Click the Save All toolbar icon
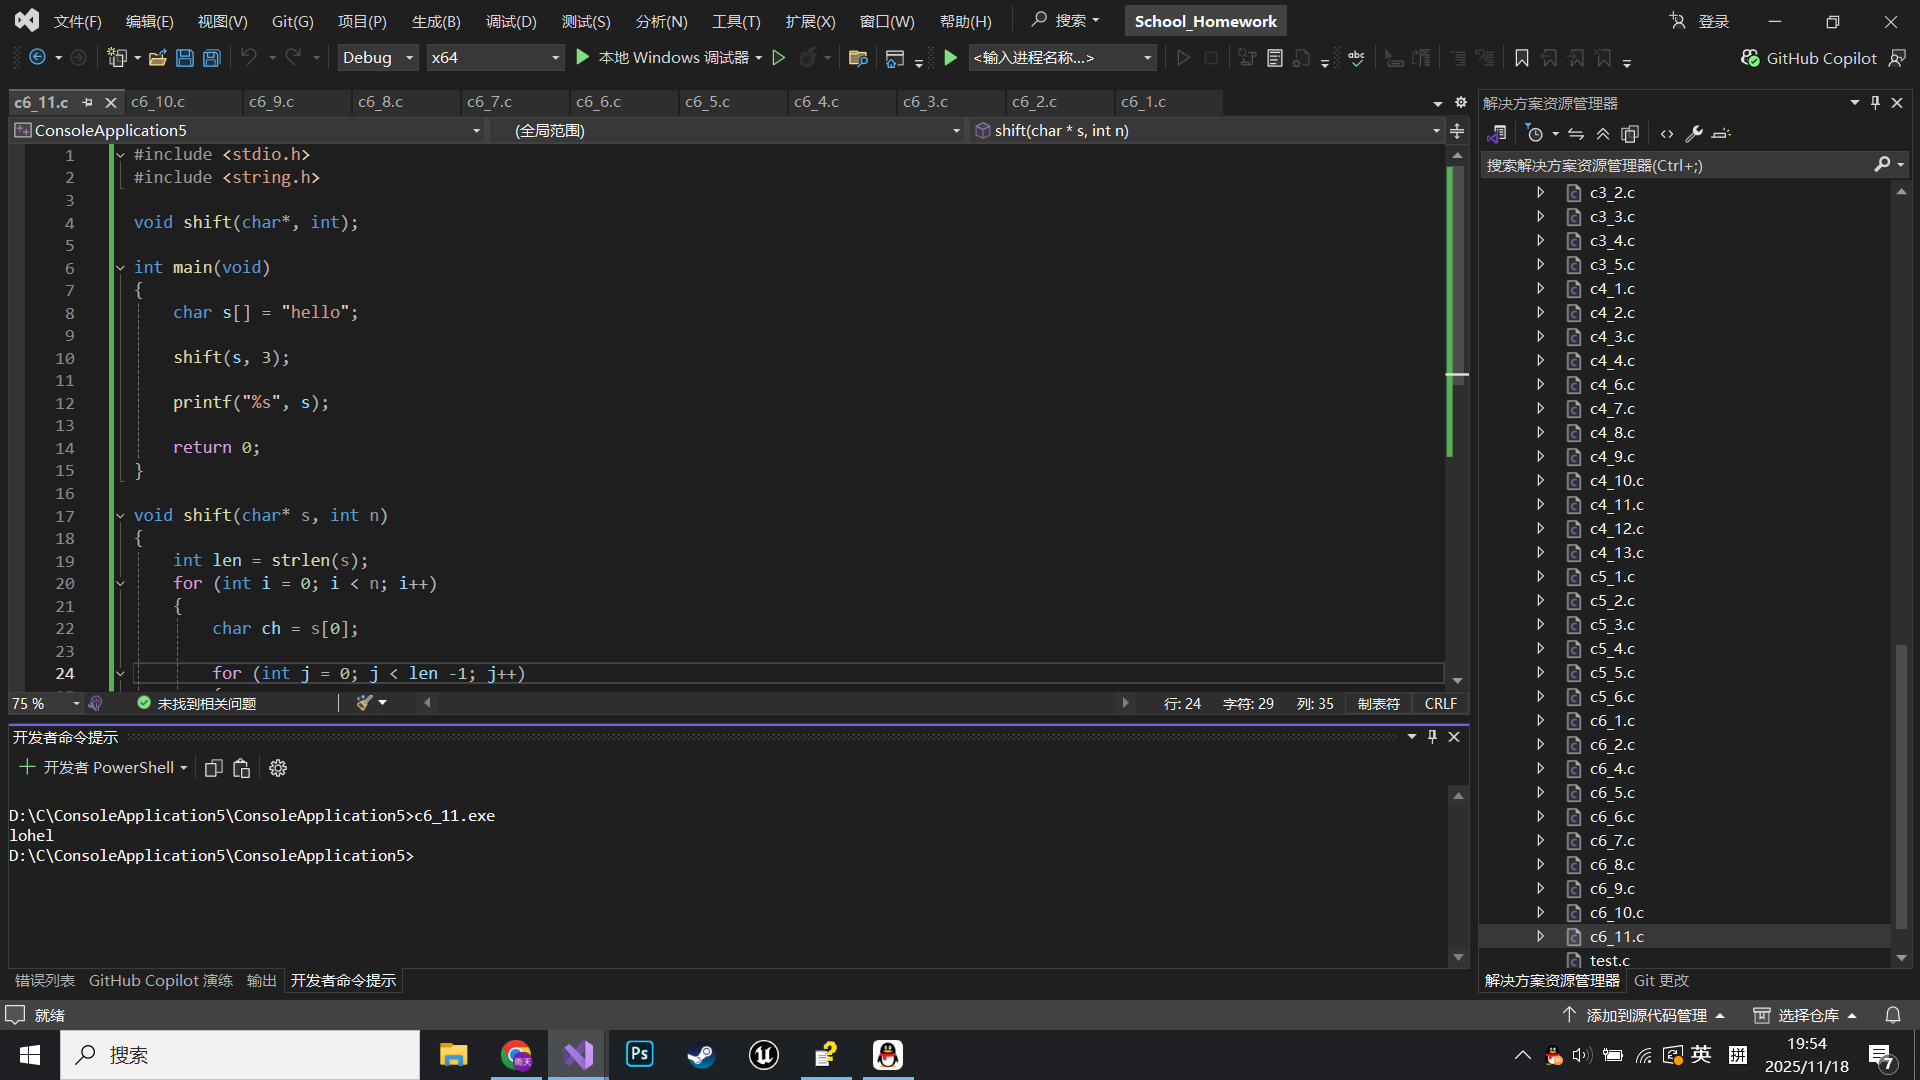1920x1080 pixels. pyautogui.click(x=212, y=58)
